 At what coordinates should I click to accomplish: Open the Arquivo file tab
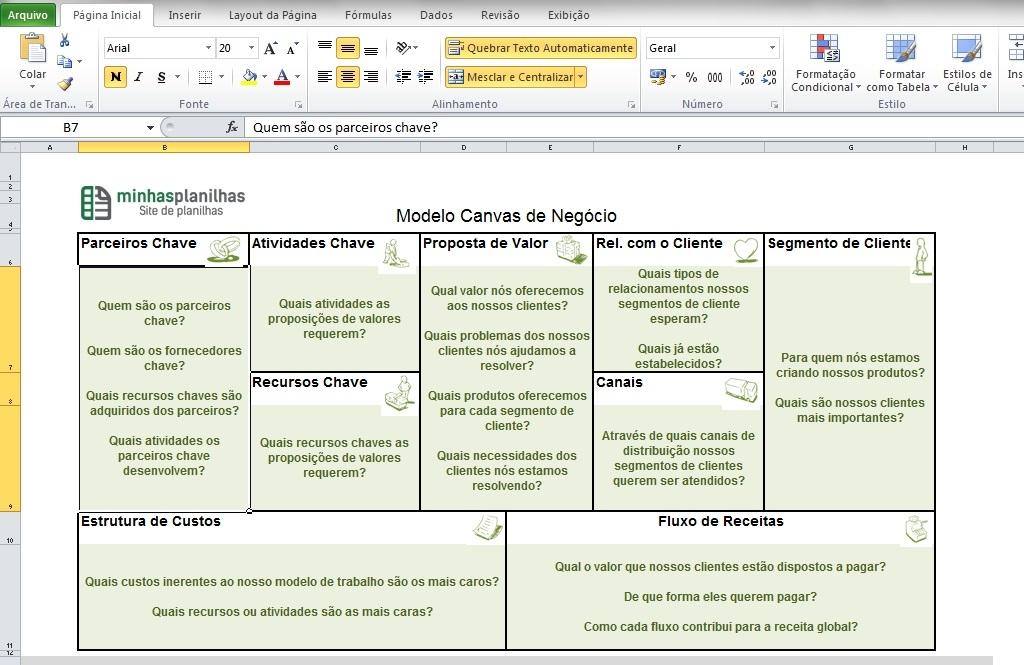tap(28, 14)
